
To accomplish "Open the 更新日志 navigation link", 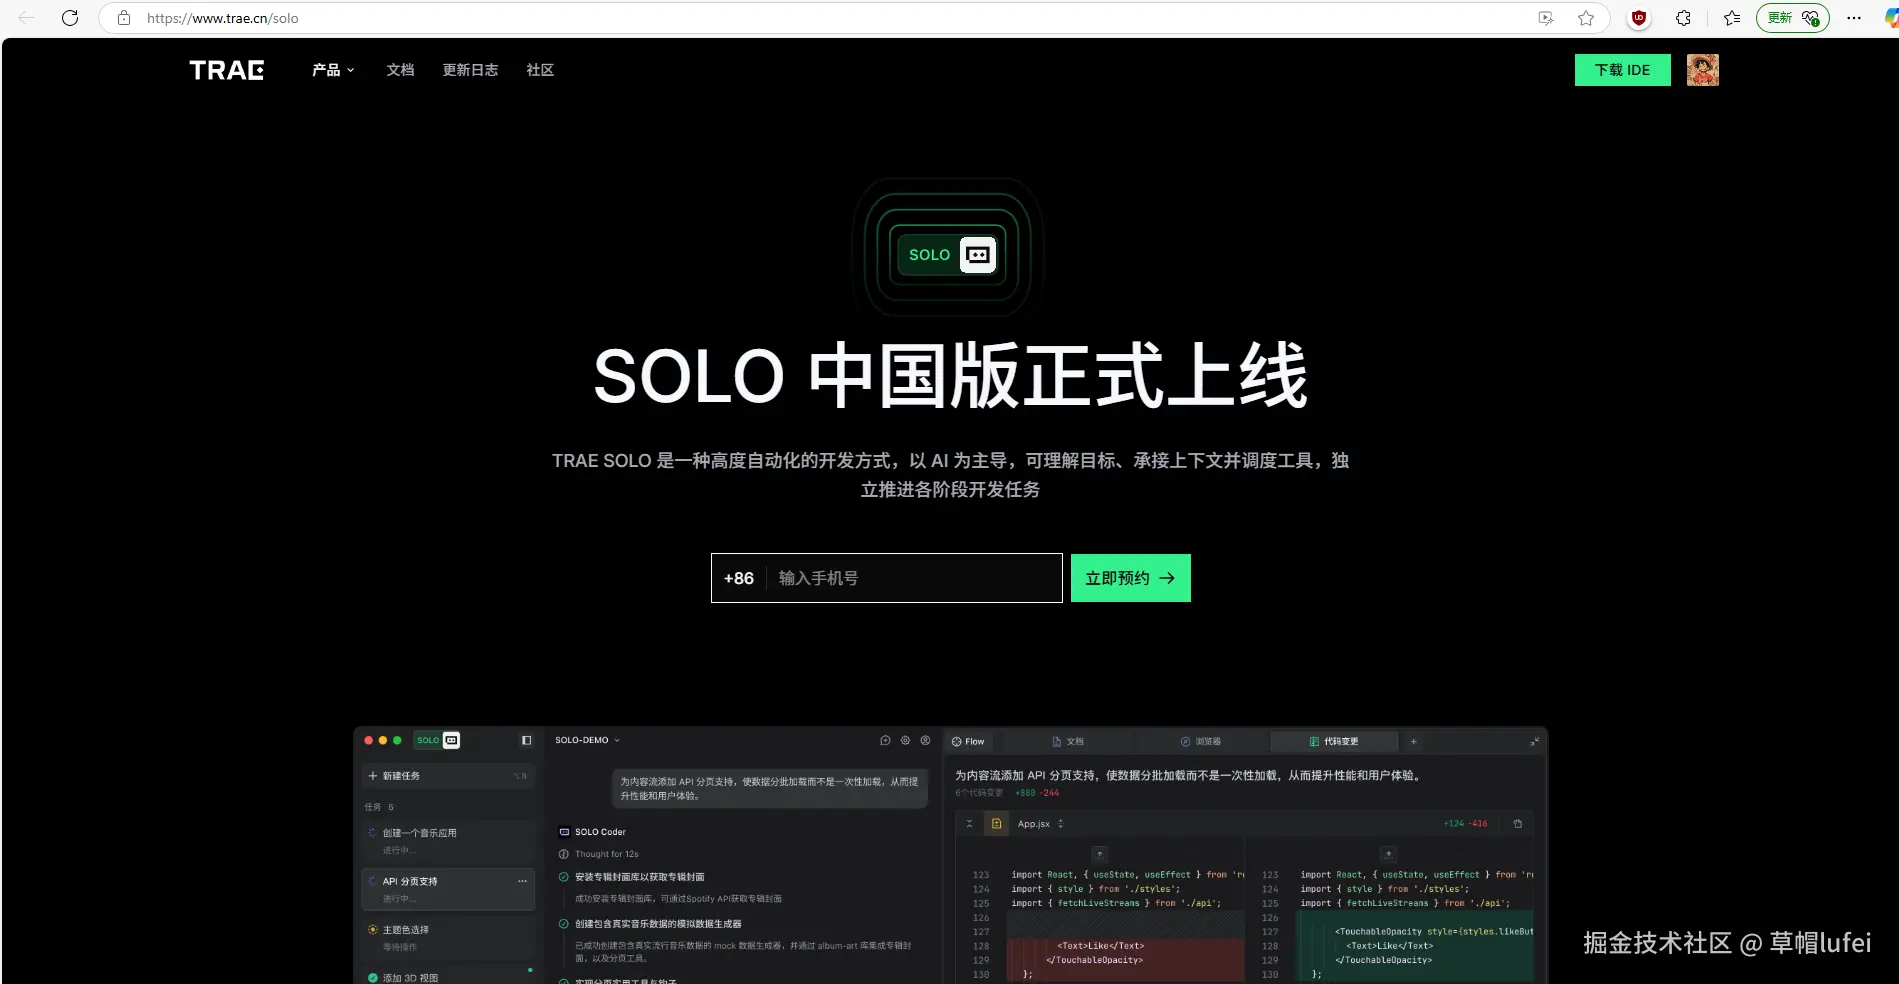I will (x=470, y=70).
